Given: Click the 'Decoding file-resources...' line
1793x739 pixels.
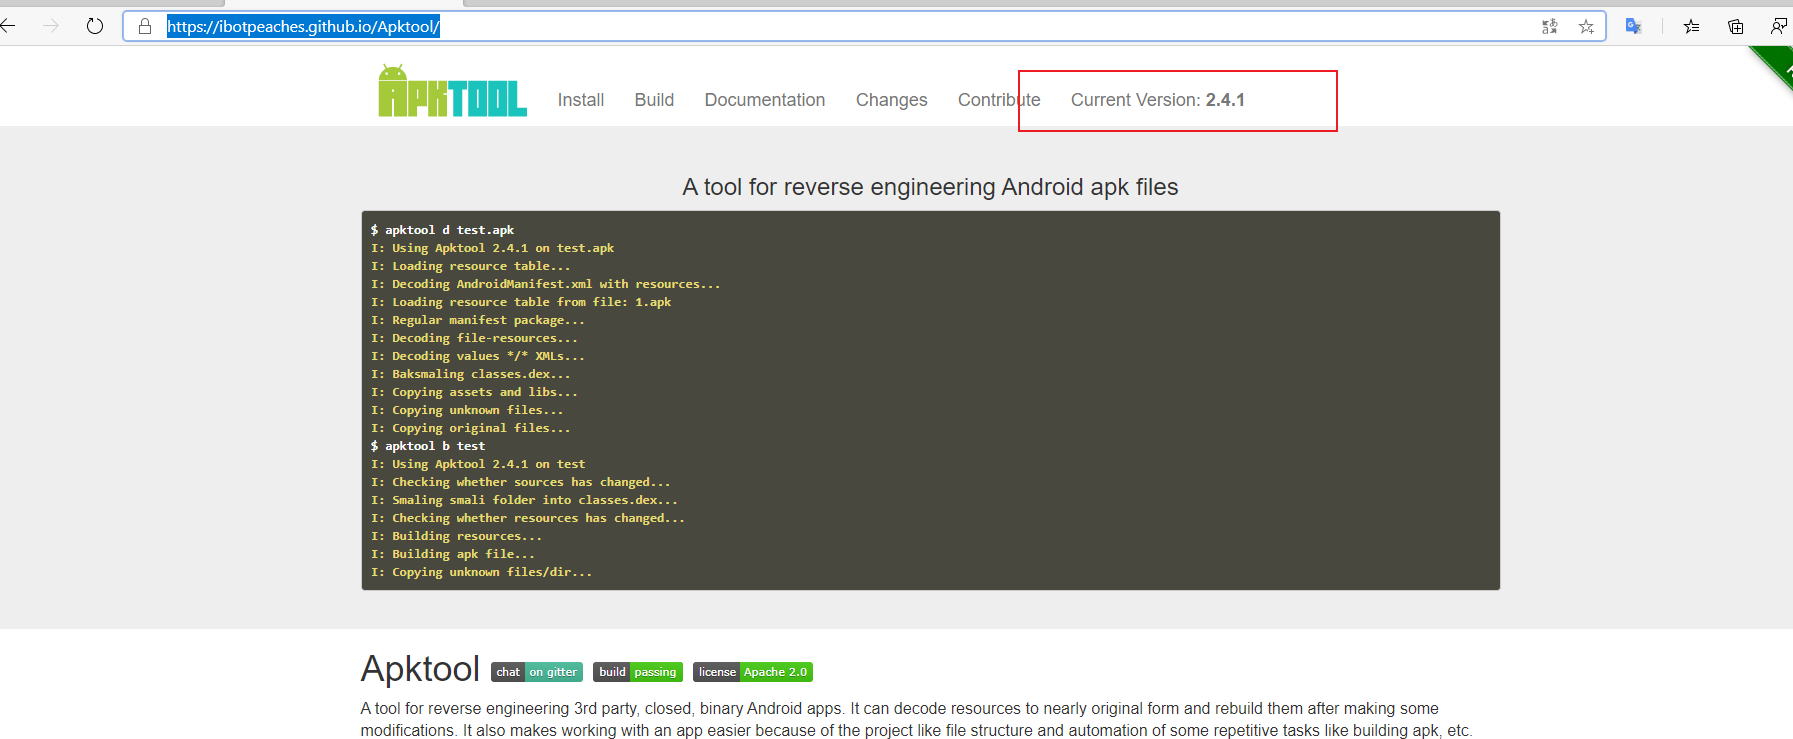Looking at the screenshot, I should click(474, 338).
